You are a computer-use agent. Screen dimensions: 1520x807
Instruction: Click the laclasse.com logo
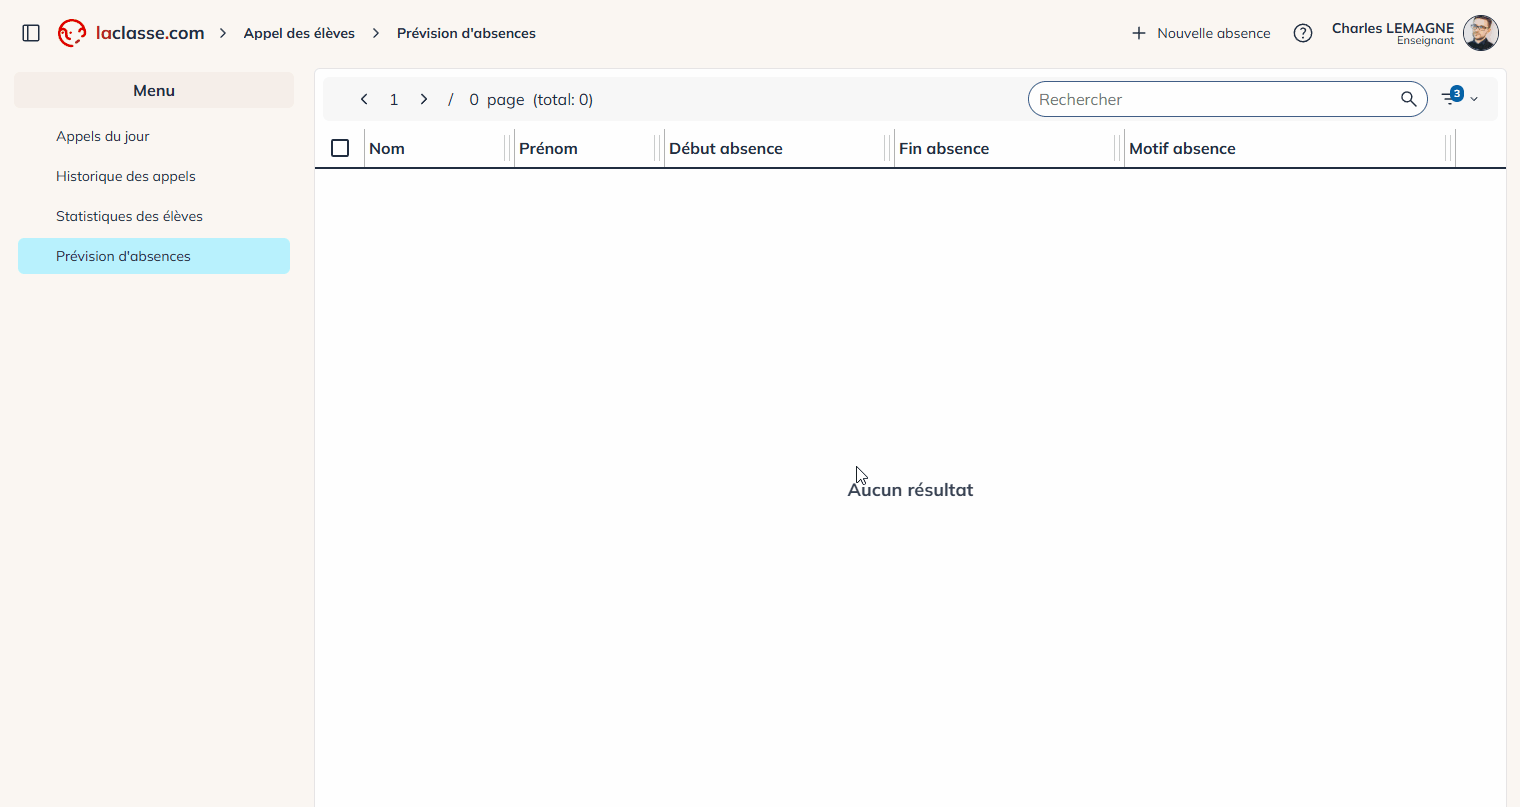[x=131, y=33]
